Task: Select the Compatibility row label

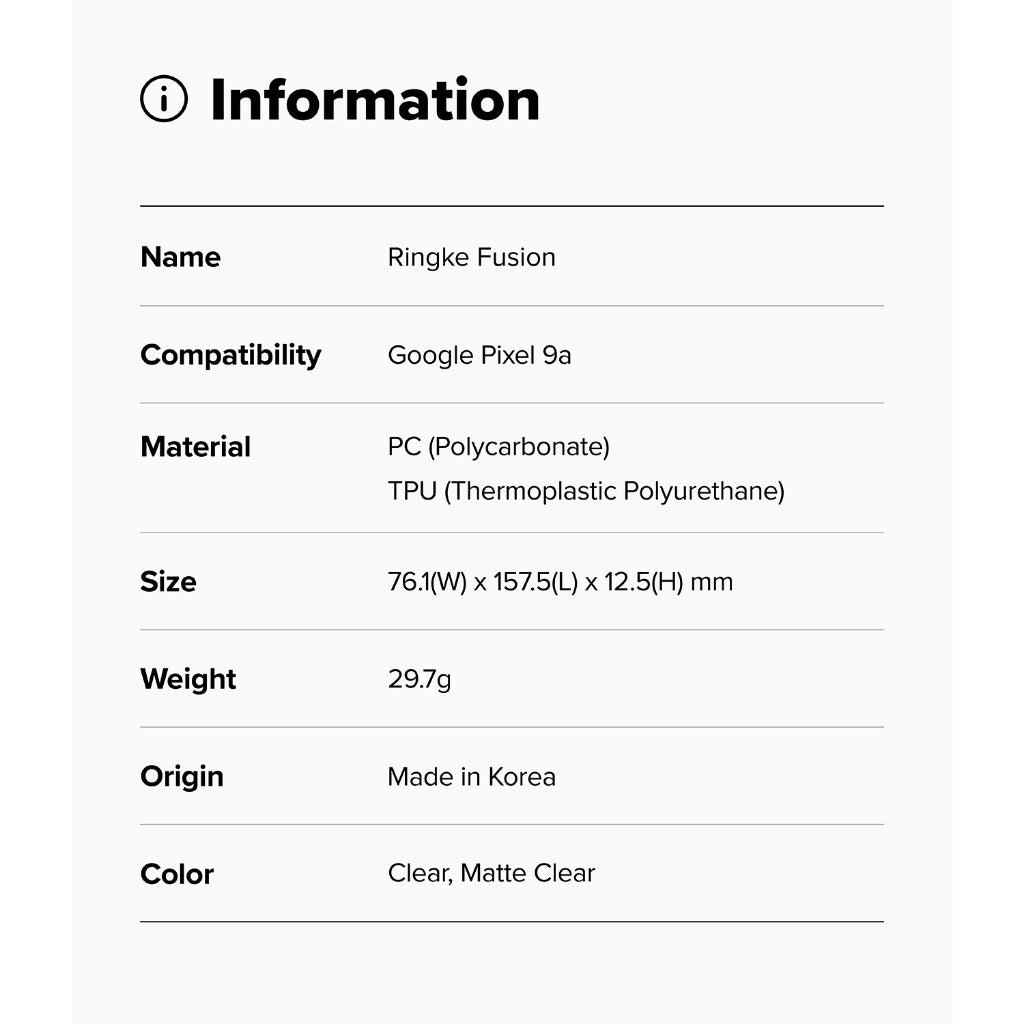Action: [231, 355]
